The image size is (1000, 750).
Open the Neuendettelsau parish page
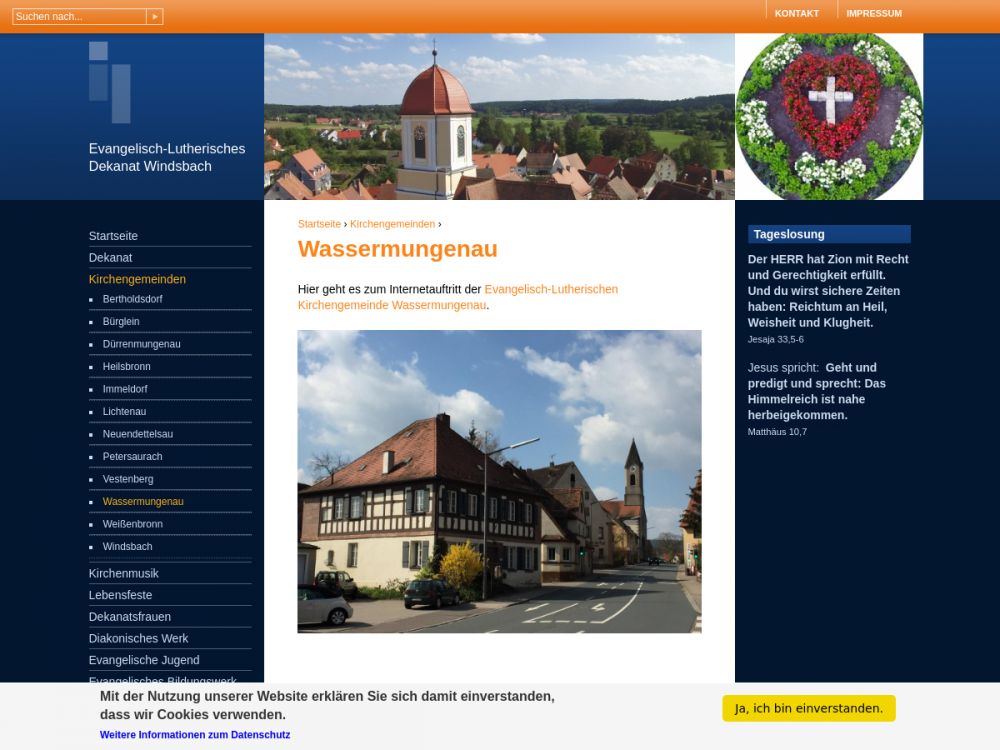[137, 434]
